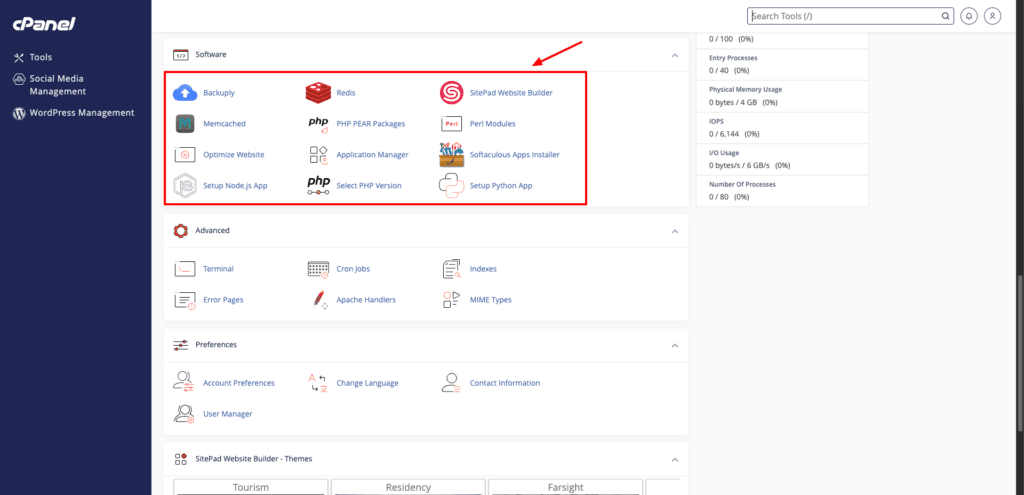This screenshot has width=1024, height=495.
Task: Open the SitePad Website Builder icon
Action: pyautogui.click(x=451, y=93)
